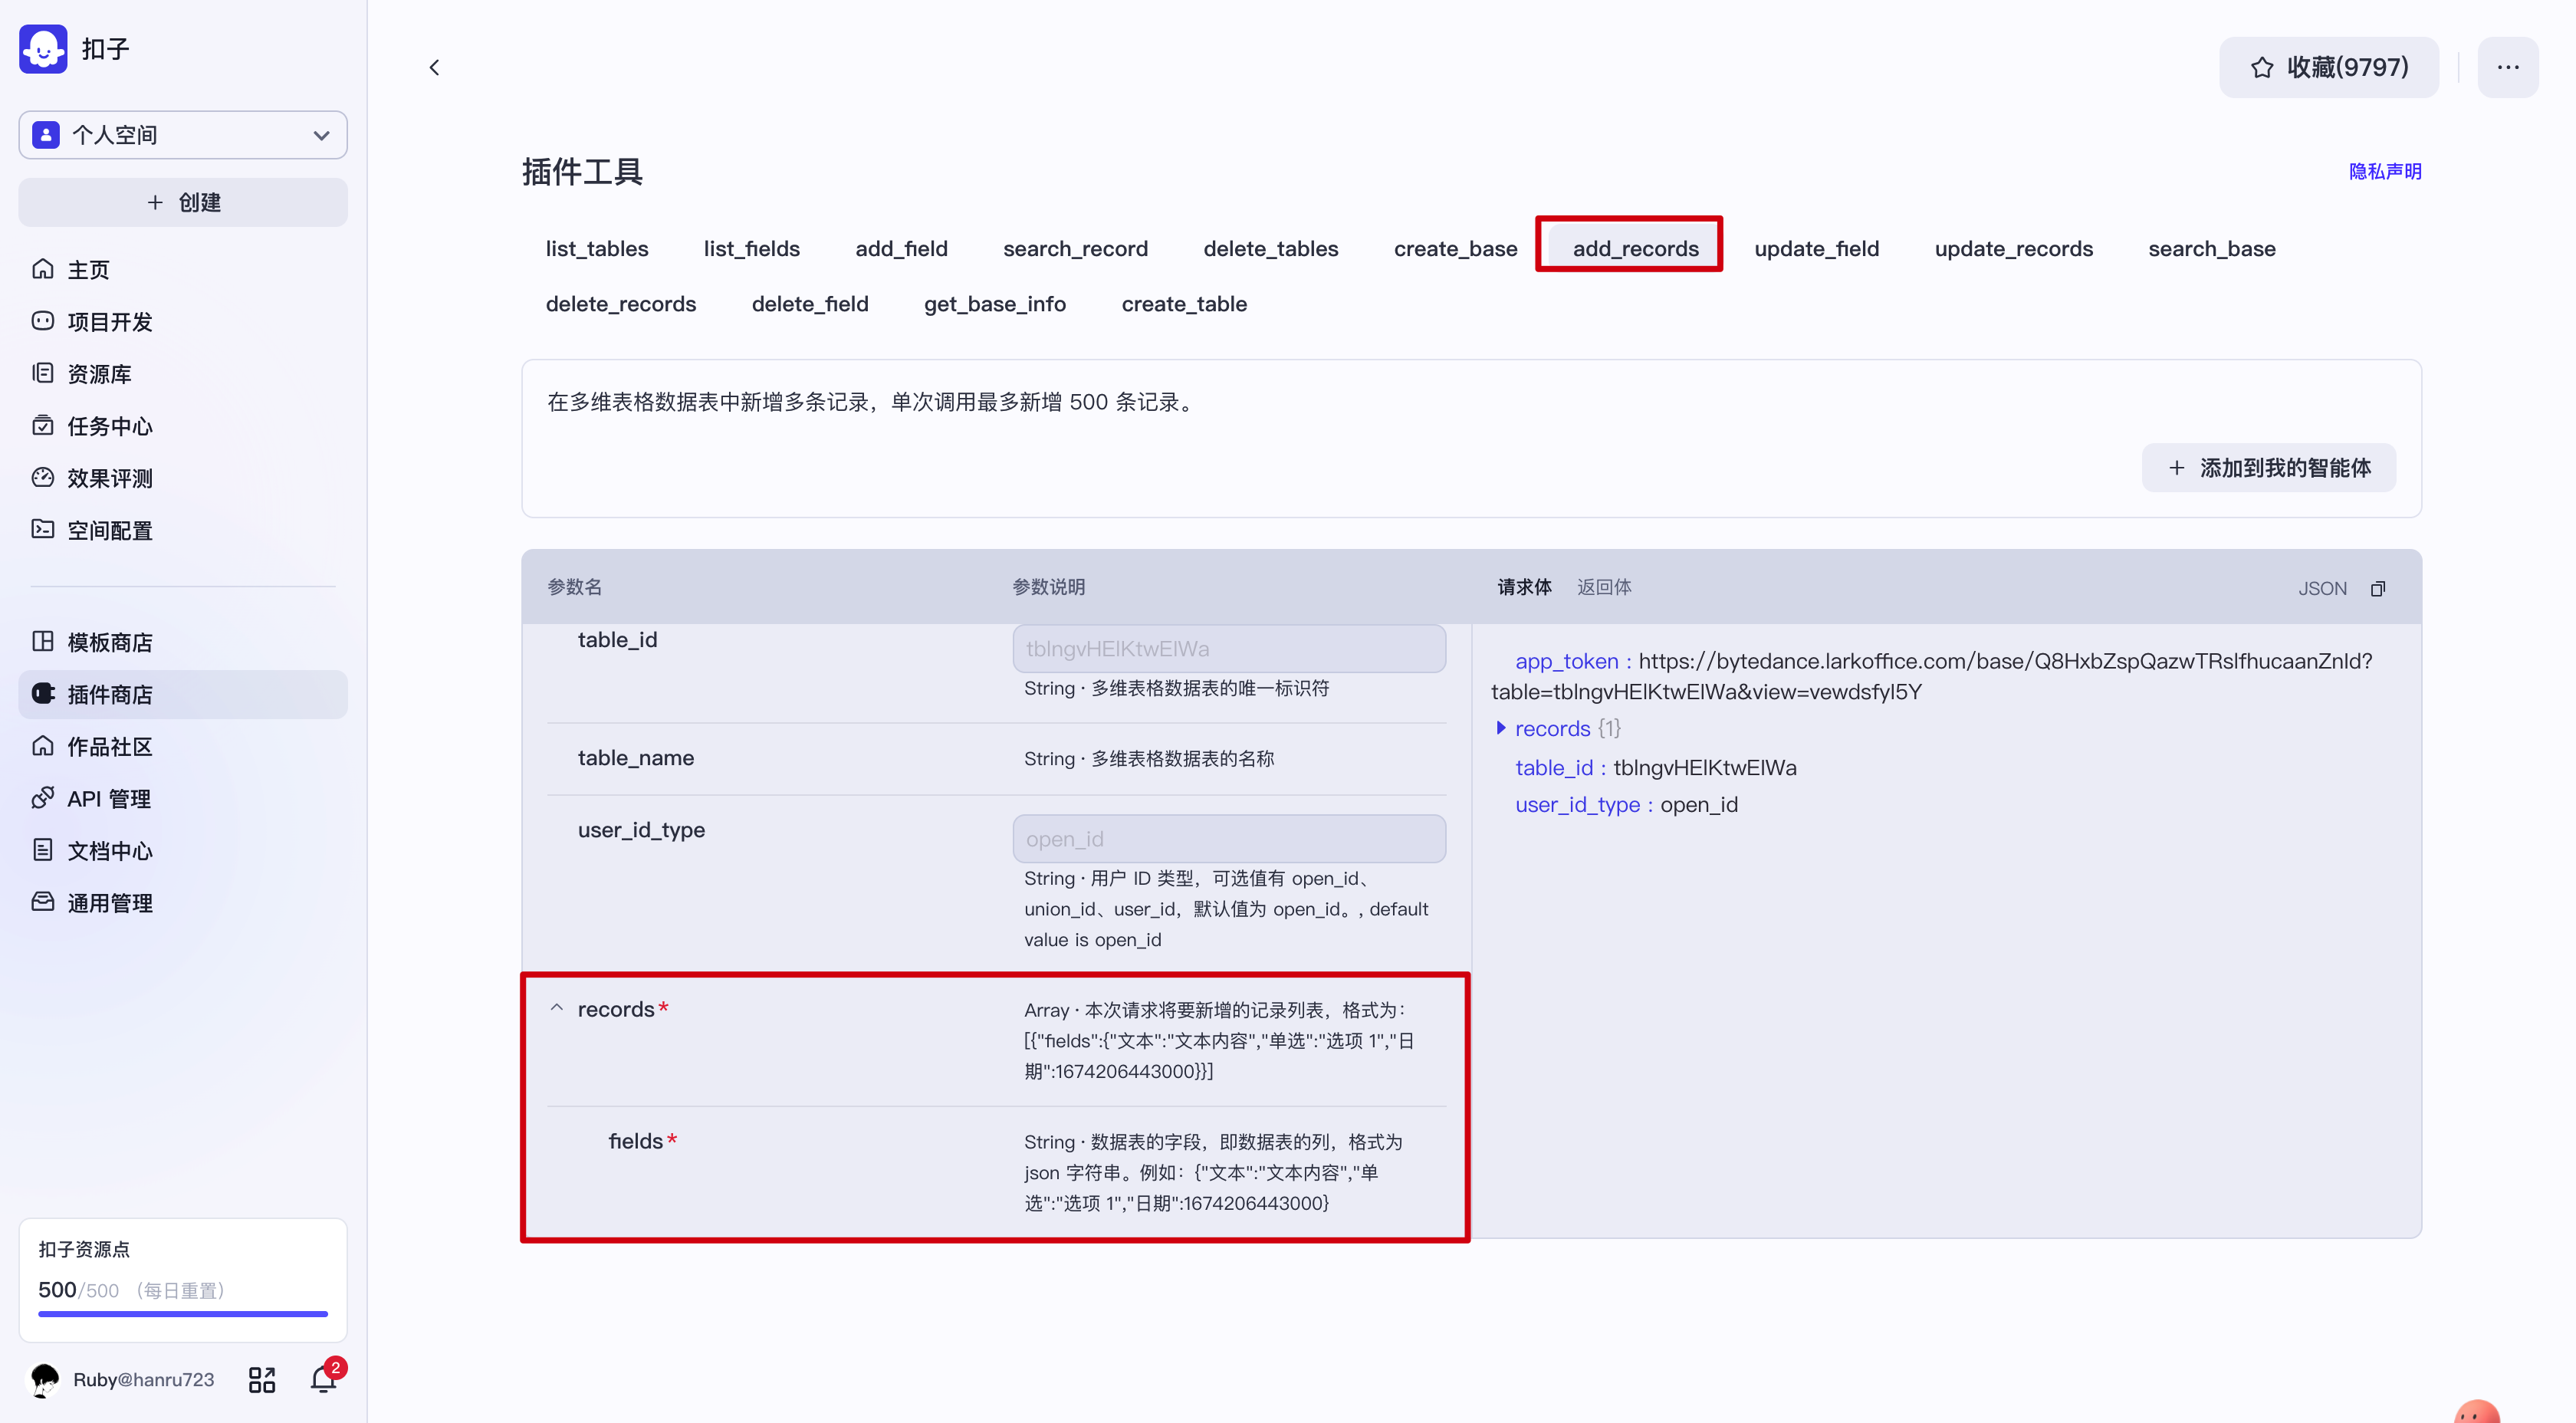Image resolution: width=2576 pixels, height=1423 pixels.
Task: Go to API 管理 page
Action: coord(108,798)
